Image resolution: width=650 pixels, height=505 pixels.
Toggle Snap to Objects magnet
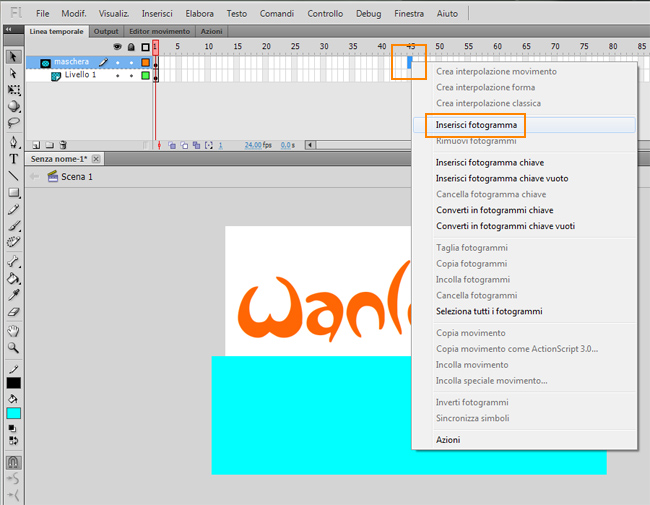click(13, 462)
